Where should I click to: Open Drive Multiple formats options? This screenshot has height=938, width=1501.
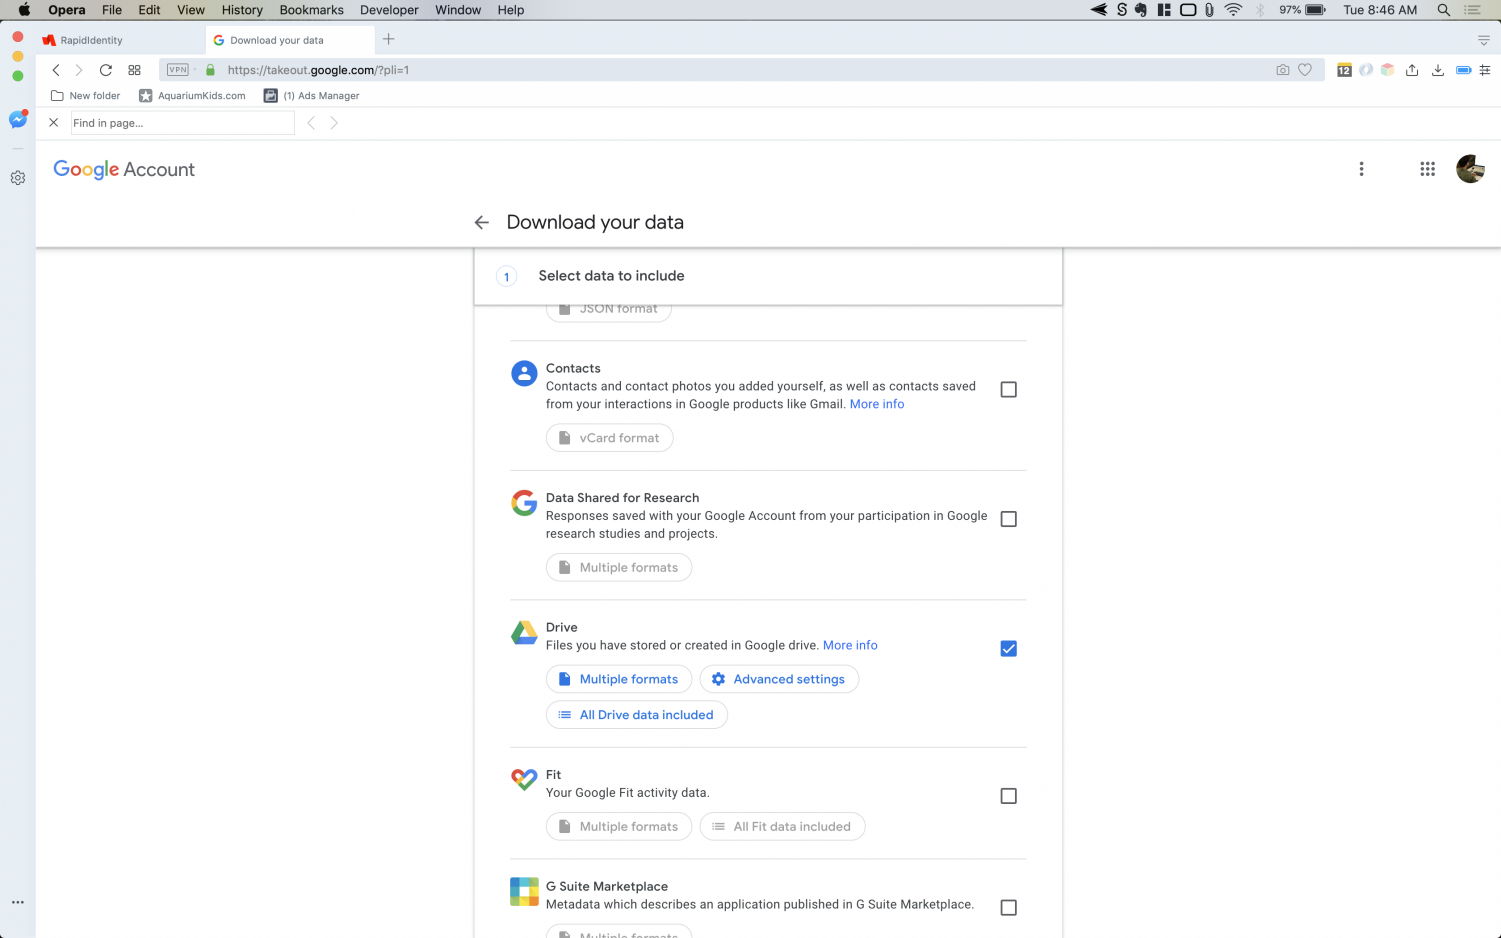tap(618, 679)
